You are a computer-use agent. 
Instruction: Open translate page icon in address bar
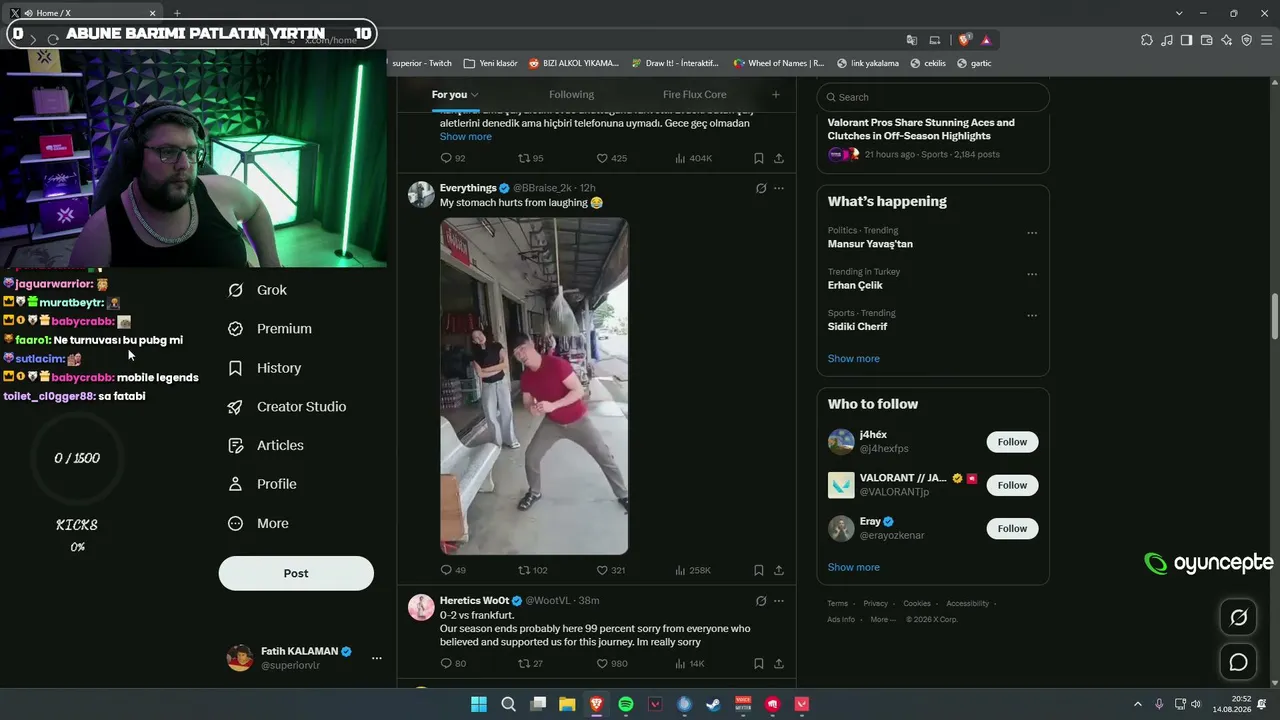pyautogui.click(x=912, y=40)
